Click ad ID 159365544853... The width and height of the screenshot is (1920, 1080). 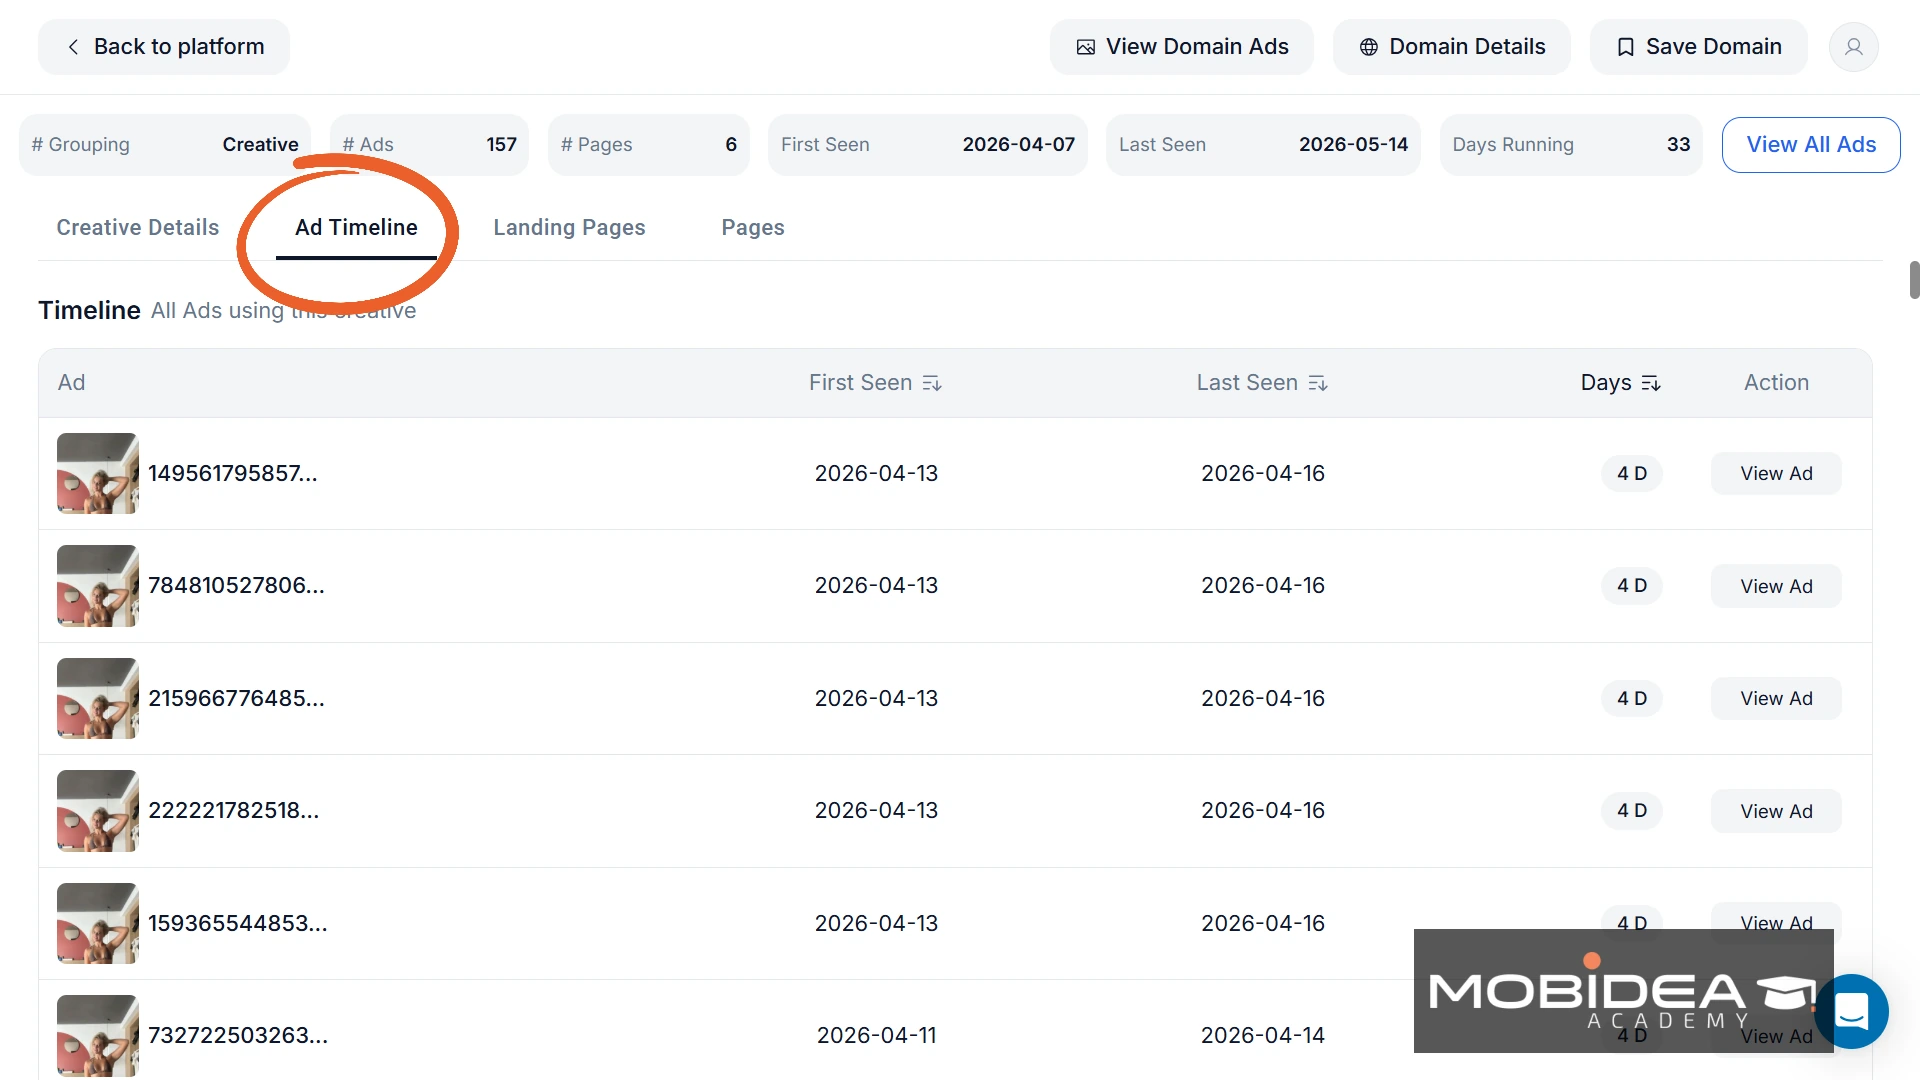(x=238, y=924)
